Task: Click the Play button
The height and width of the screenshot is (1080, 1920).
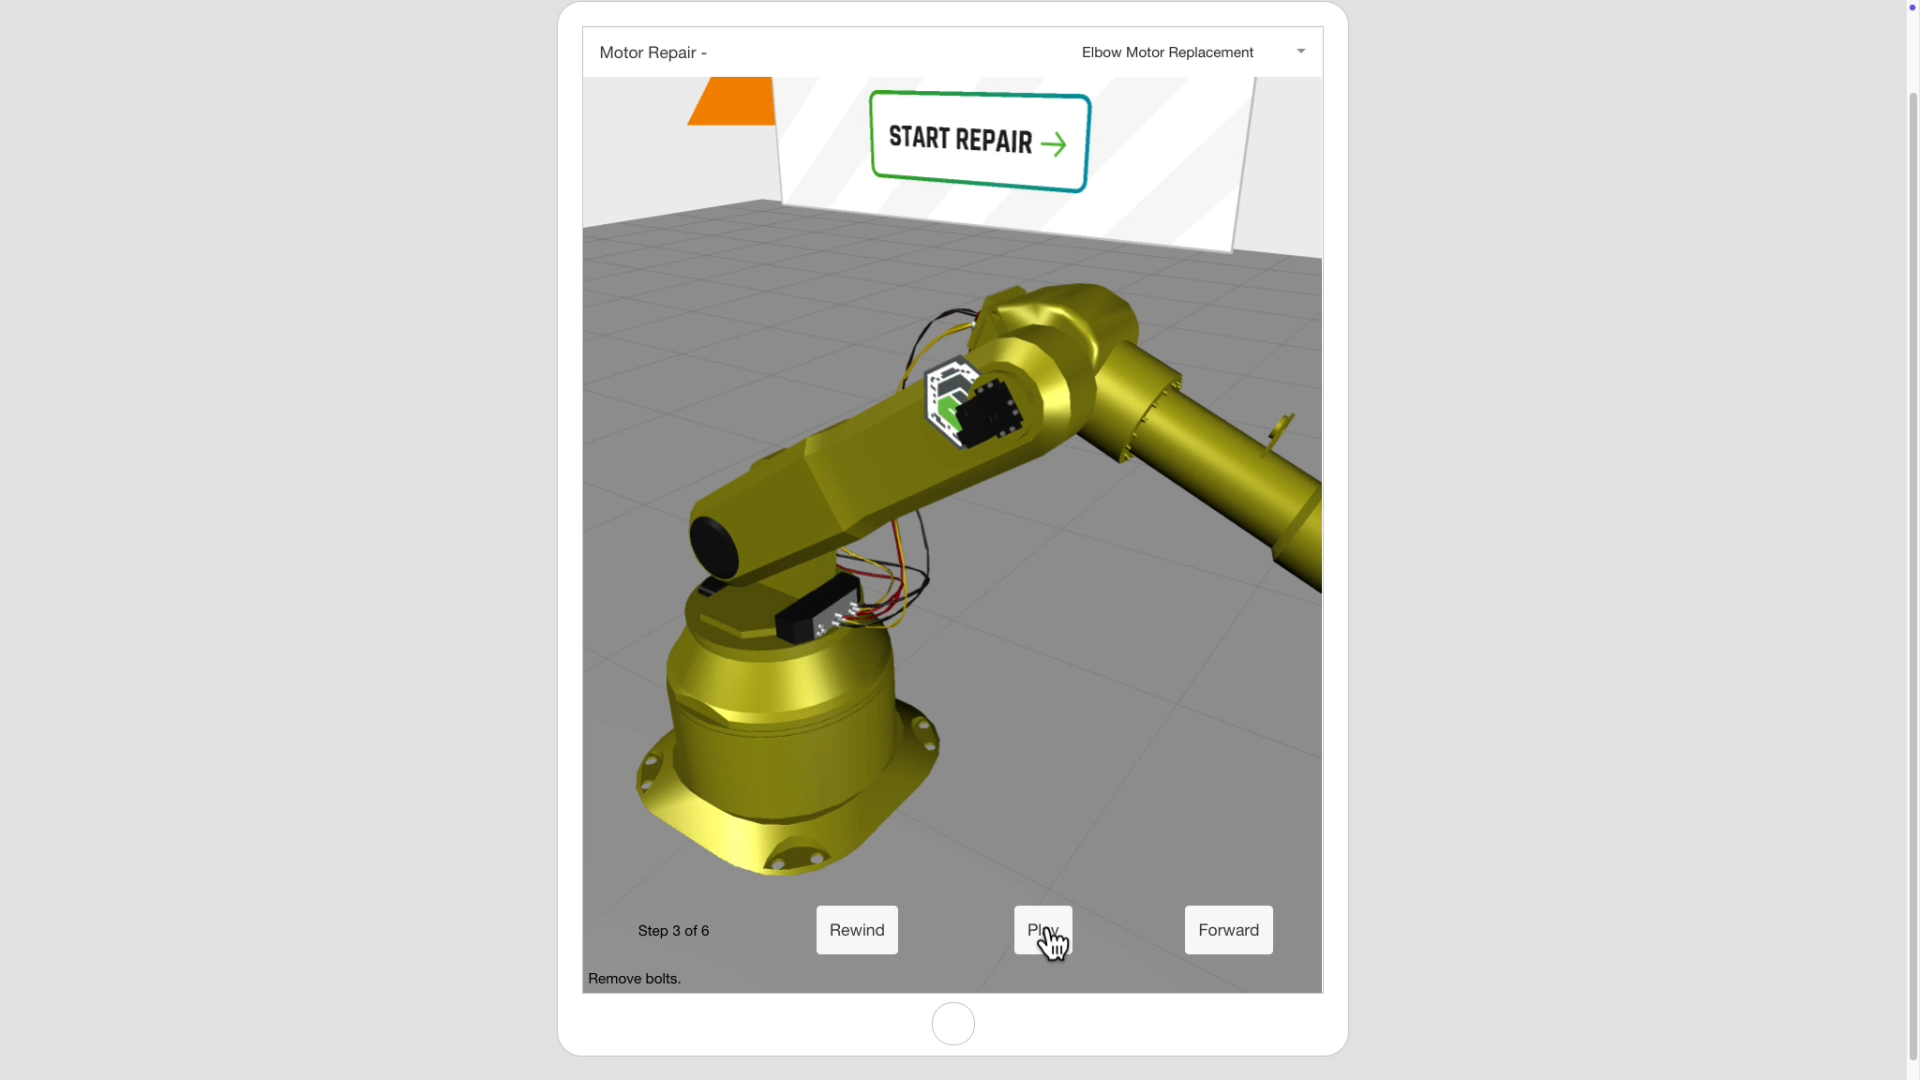Action: click(x=1043, y=930)
